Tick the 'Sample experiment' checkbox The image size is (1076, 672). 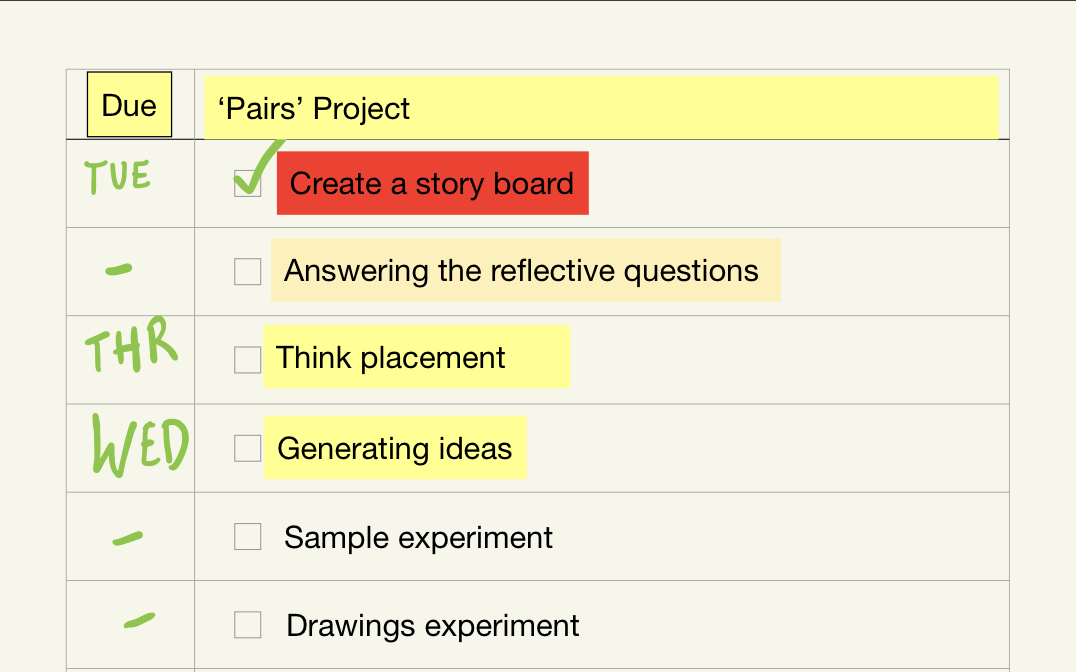[x=247, y=537]
